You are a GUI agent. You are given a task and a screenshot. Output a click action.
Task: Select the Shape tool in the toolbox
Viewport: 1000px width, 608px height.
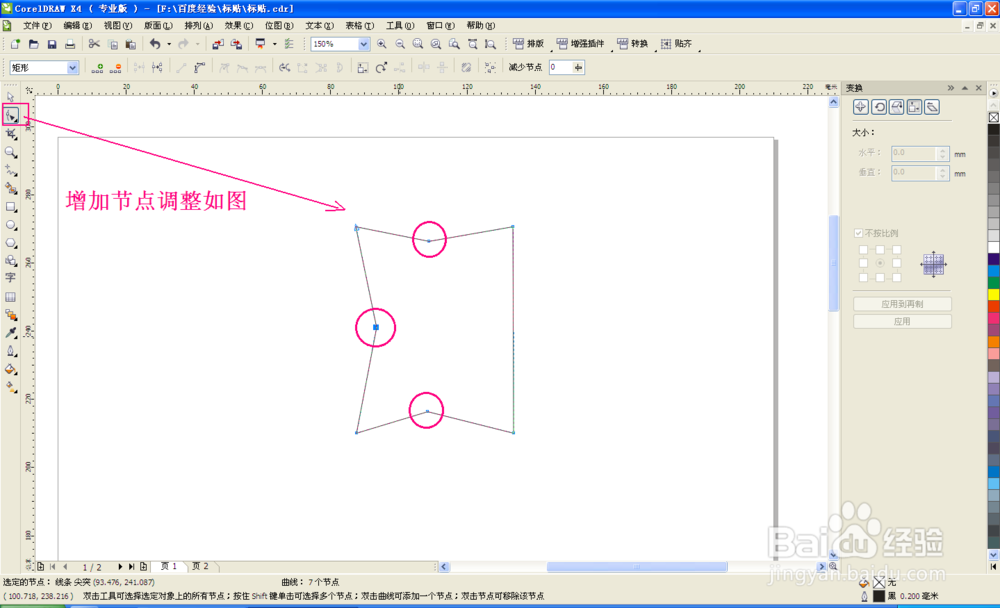[x=13, y=115]
